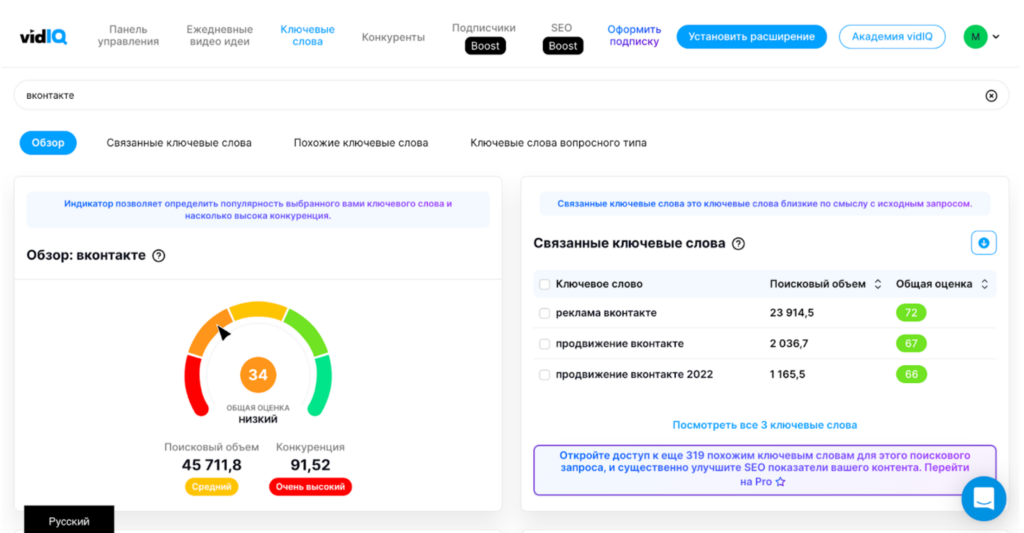Sort by Общая оценка column arrows
Image resolution: width=1024 pixels, height=533 pixels.
coord(984,284)
